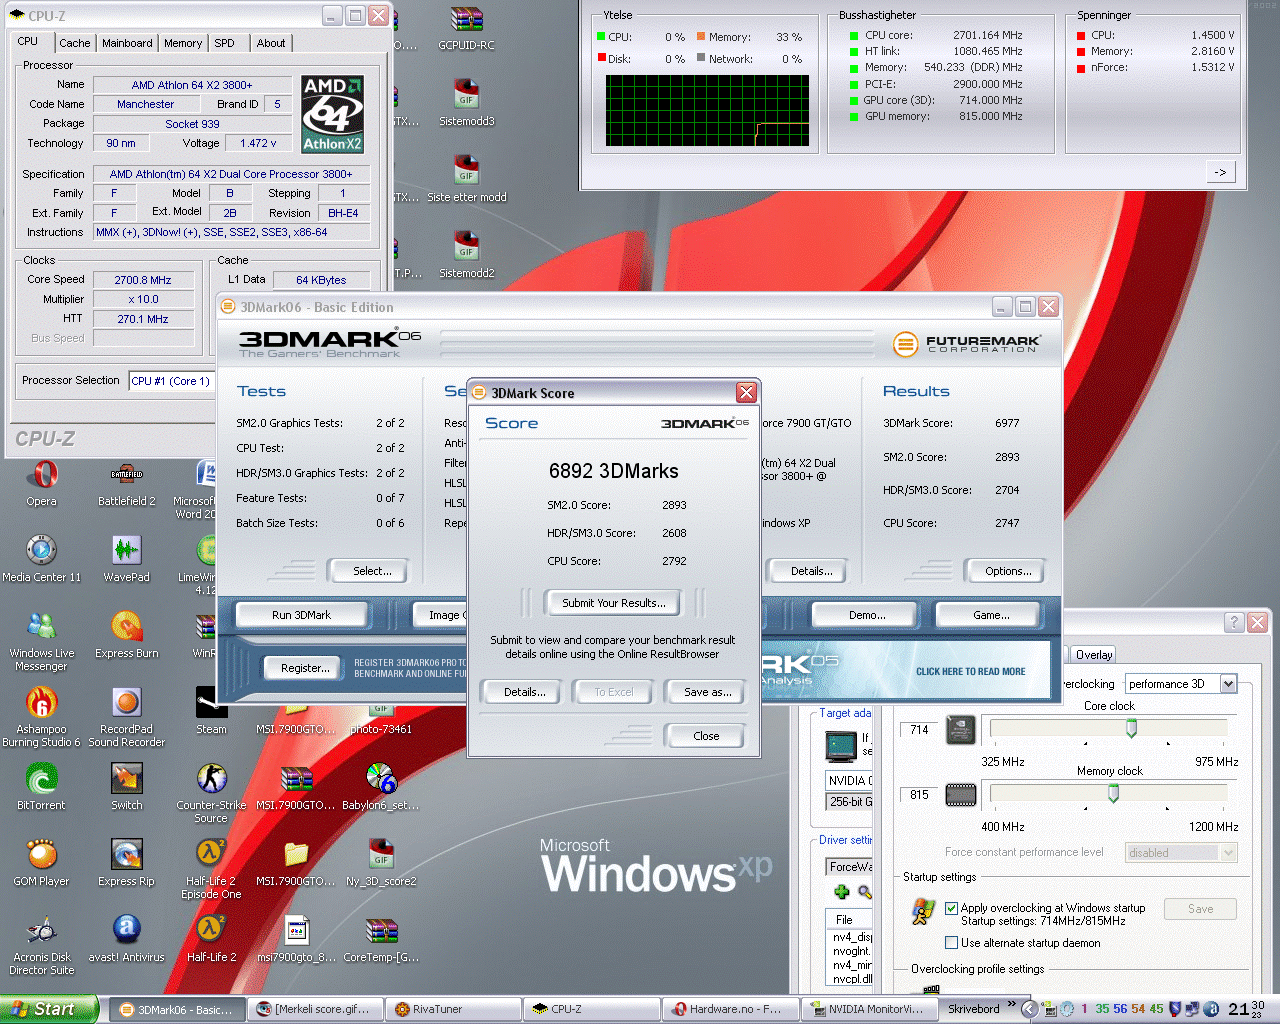This screenshot has width=1280, height=1024.
Task: Open avast! Antivirus desktop icon
Action: tap(126, 939)
